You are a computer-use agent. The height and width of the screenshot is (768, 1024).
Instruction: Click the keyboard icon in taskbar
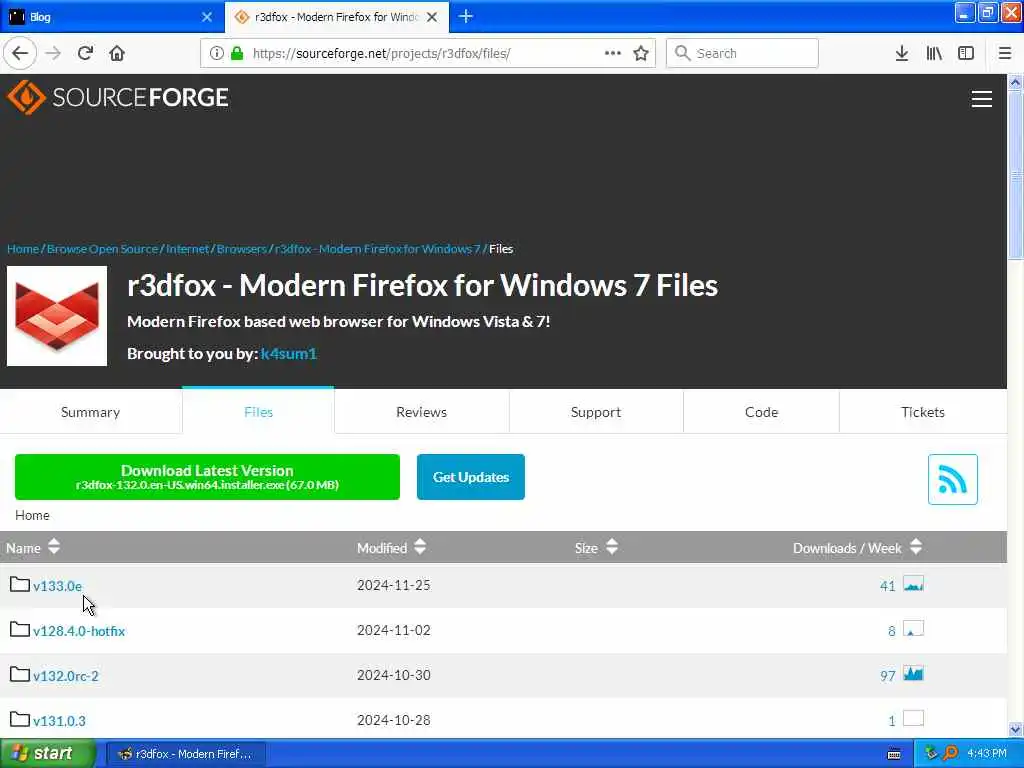click(894, 754)
